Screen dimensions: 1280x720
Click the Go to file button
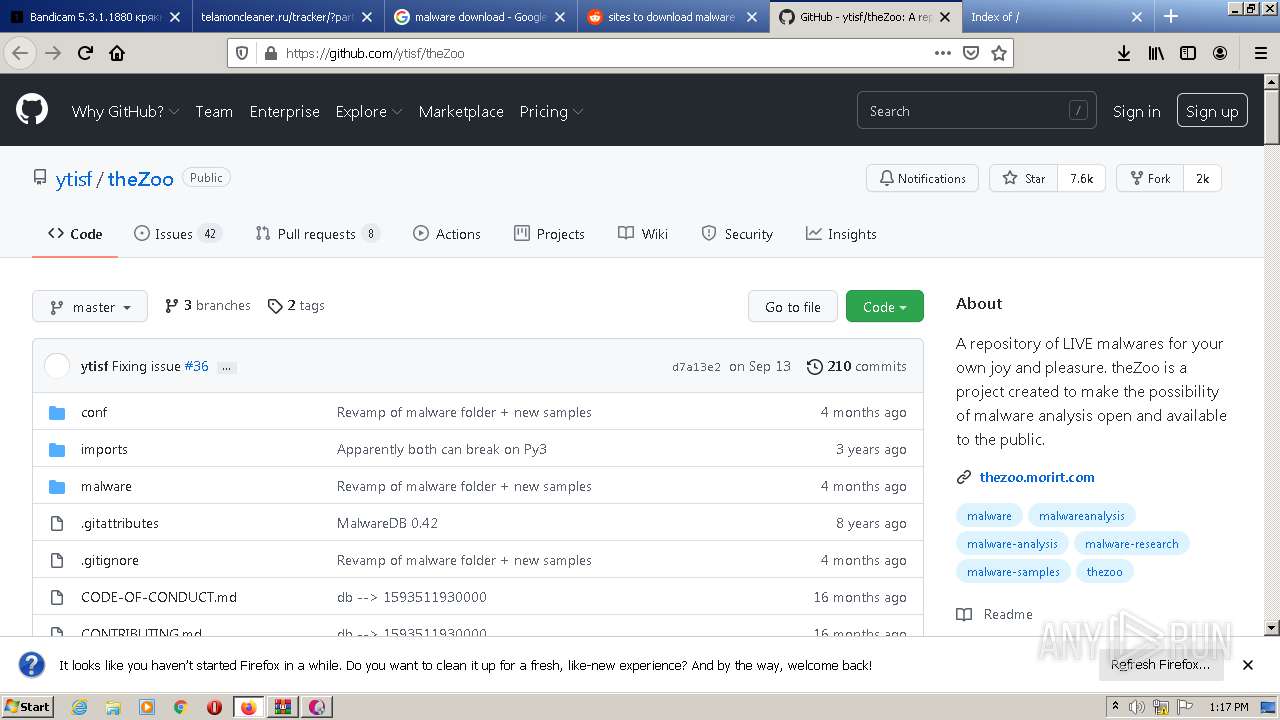click(x=793, y=307)
